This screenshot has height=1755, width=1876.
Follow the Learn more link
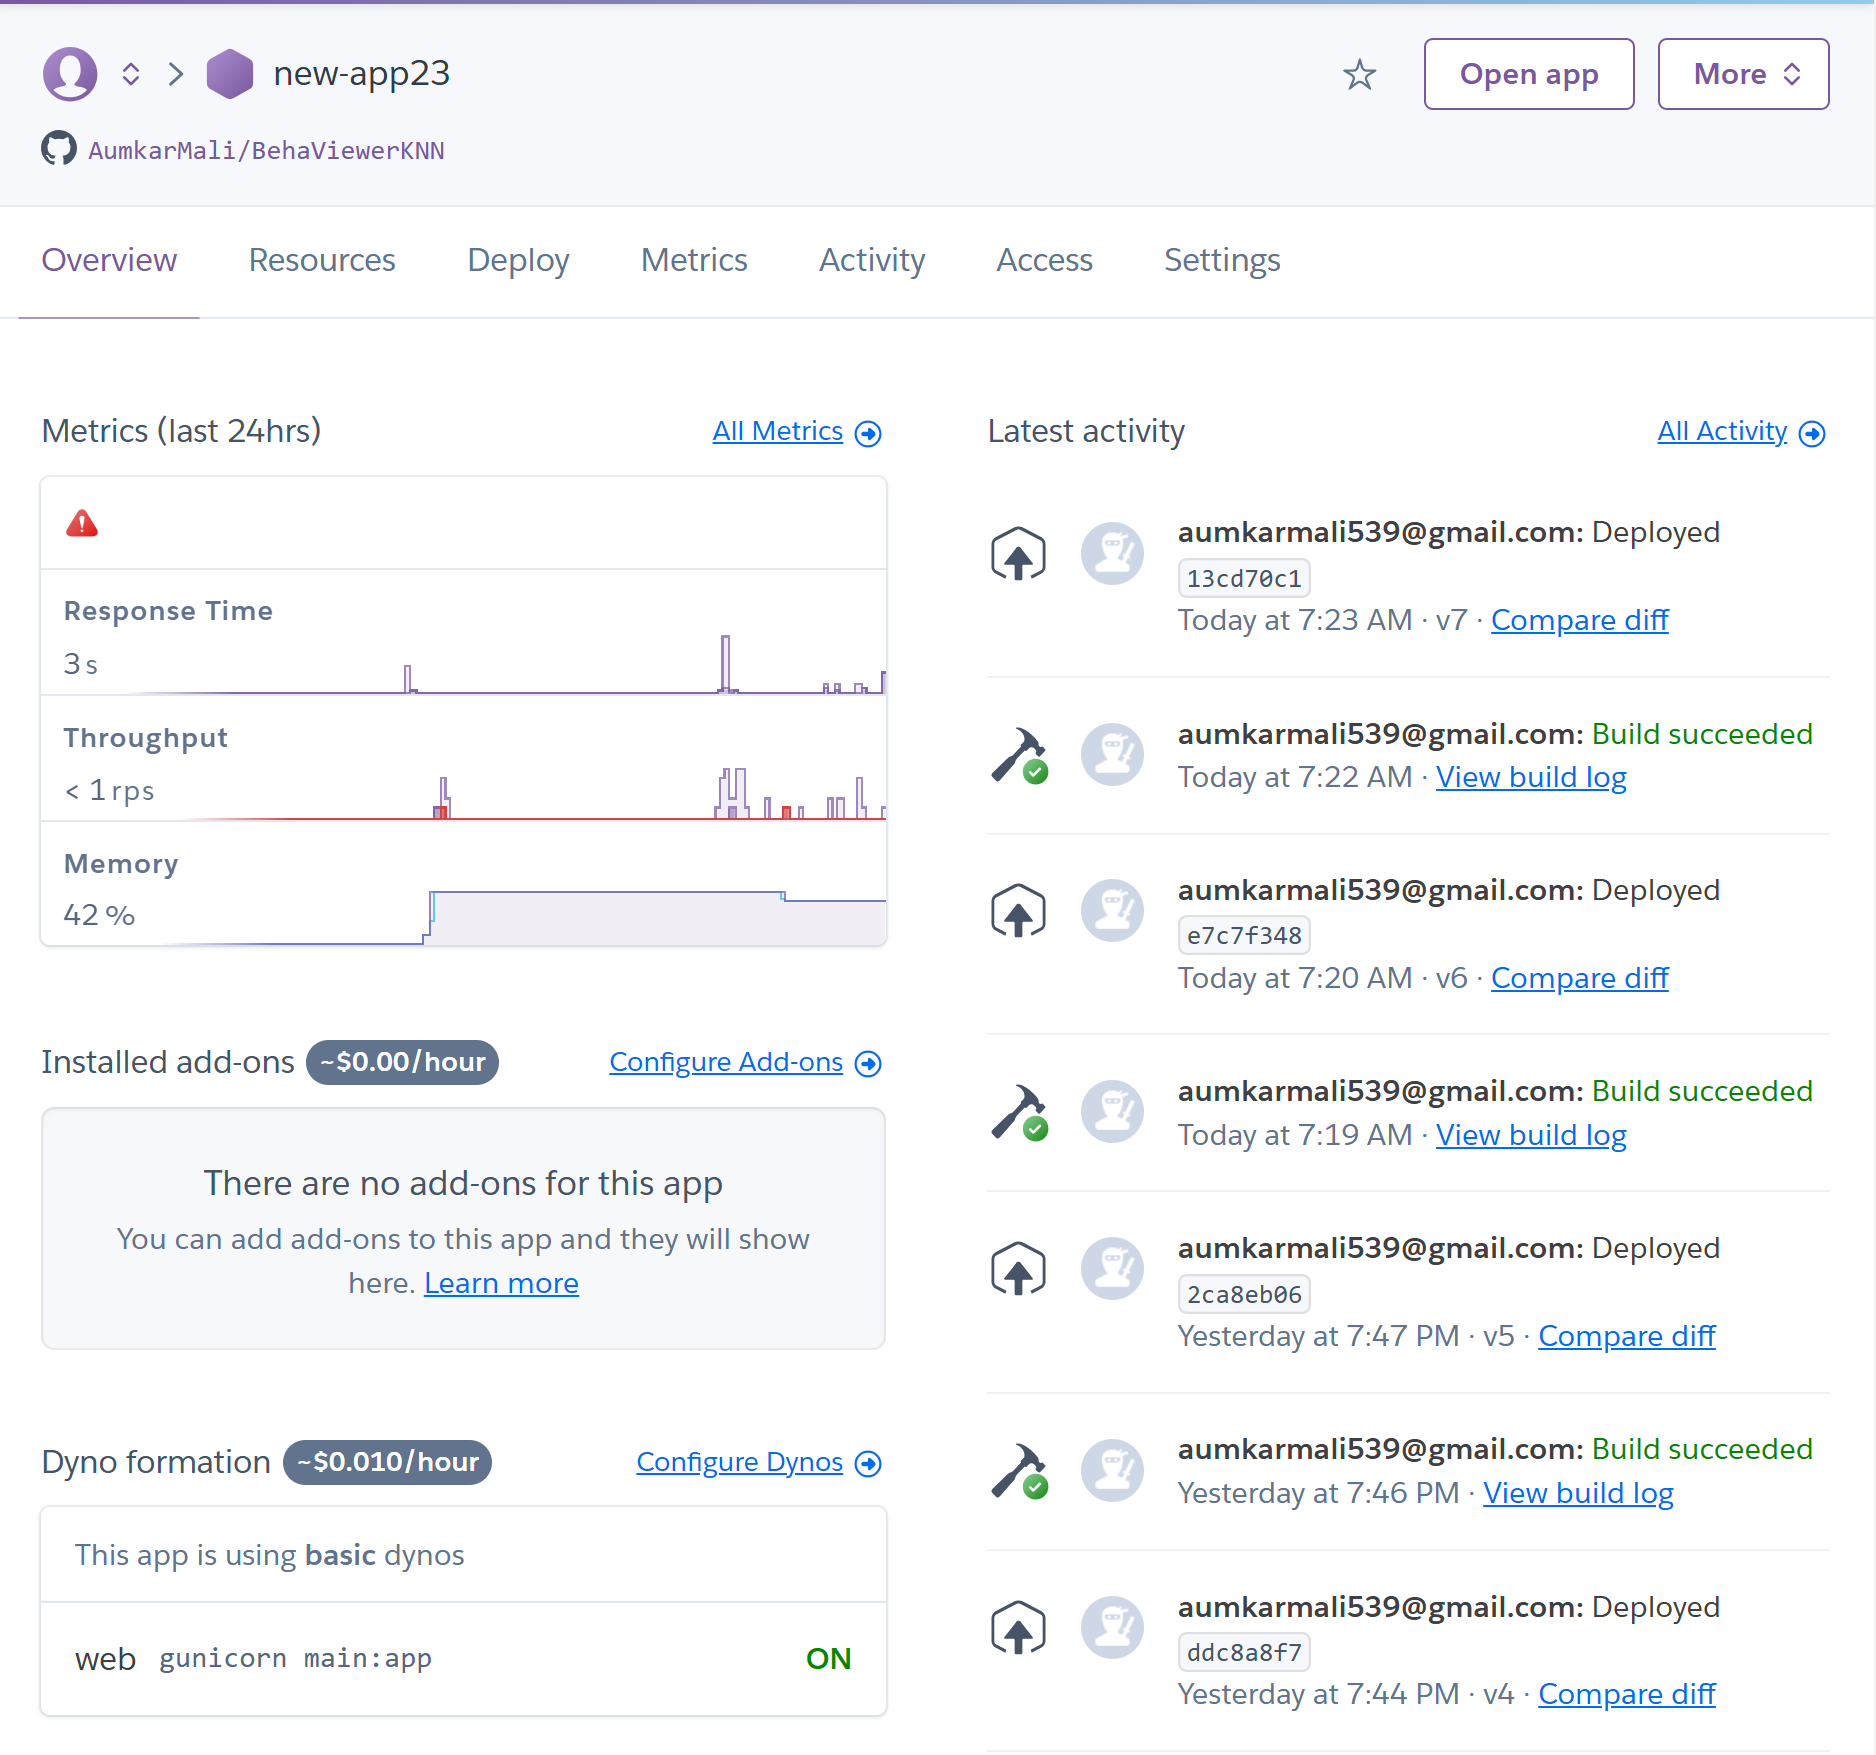(x=501, y=1283)
